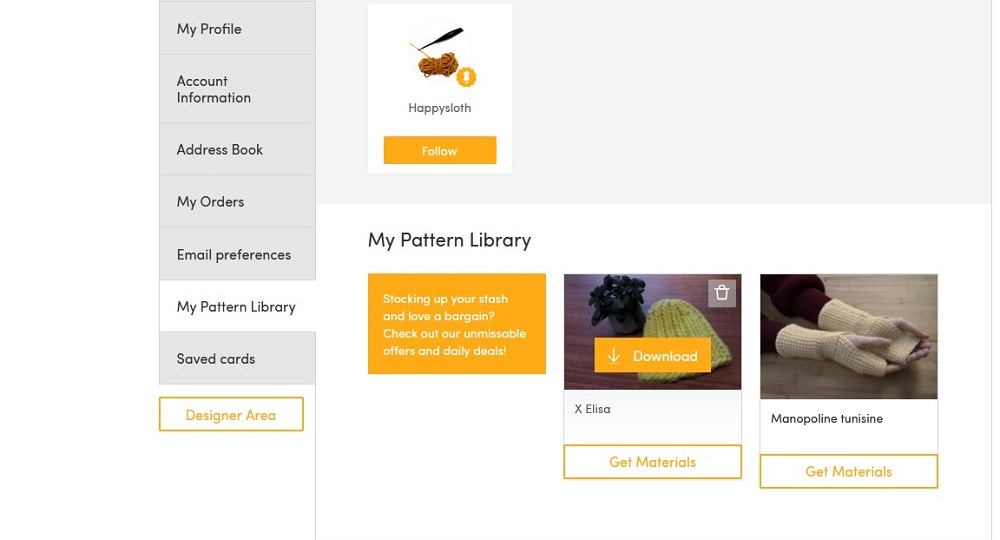The image size is (1000, 540).
Task: Follow the Happysloth user
Action: click(440, 150)
